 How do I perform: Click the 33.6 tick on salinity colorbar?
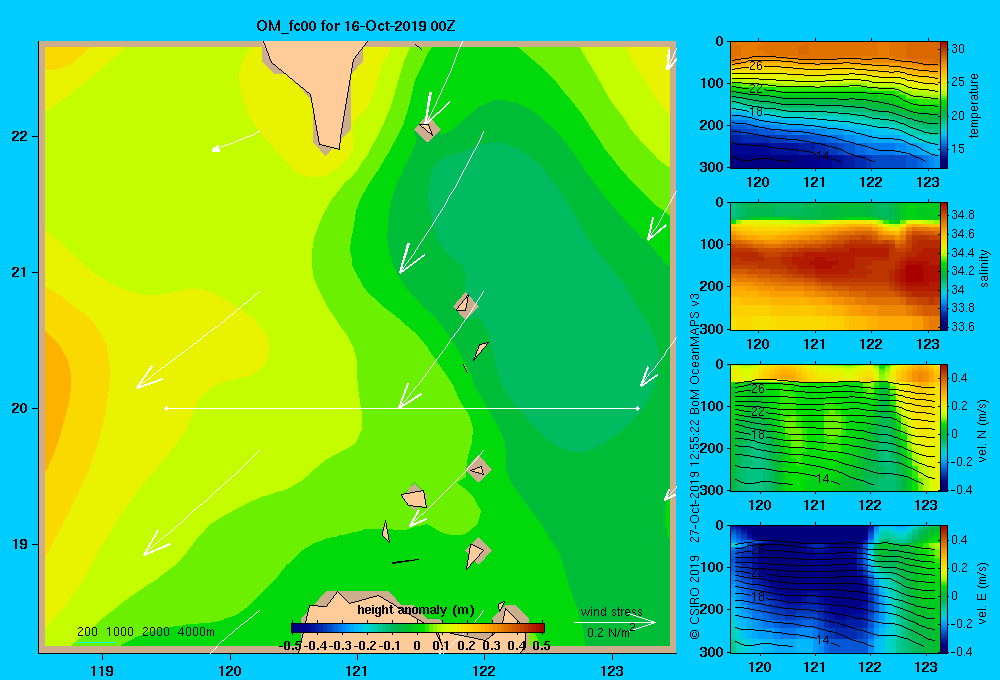[963, 327]
